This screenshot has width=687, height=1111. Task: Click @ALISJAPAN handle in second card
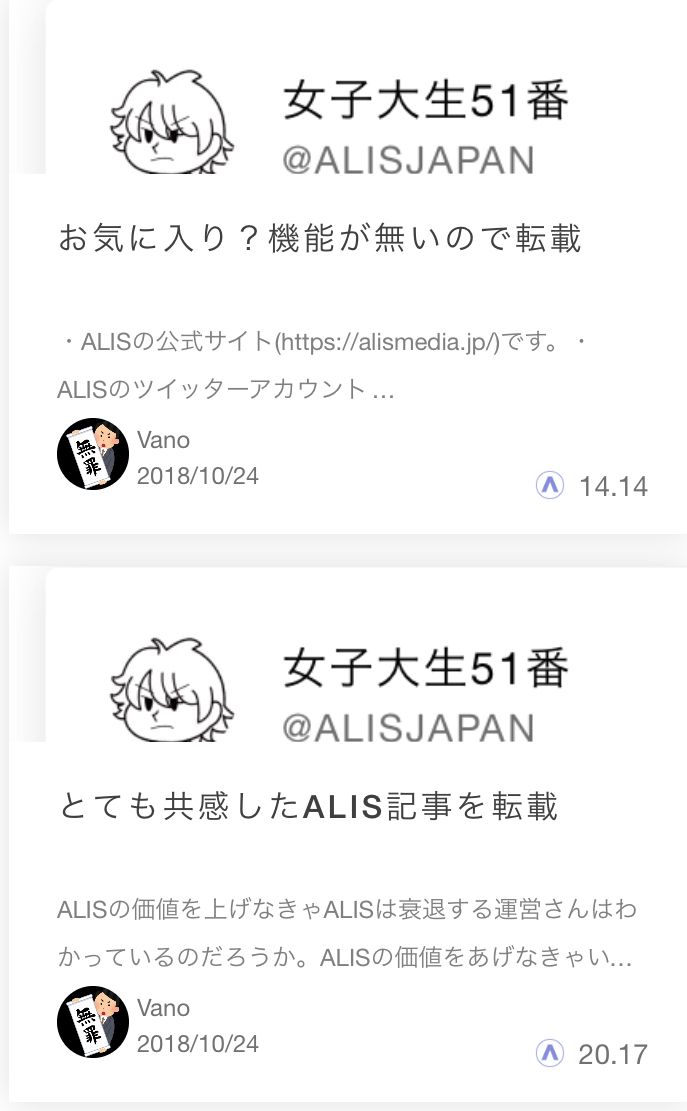click(408, 728)
